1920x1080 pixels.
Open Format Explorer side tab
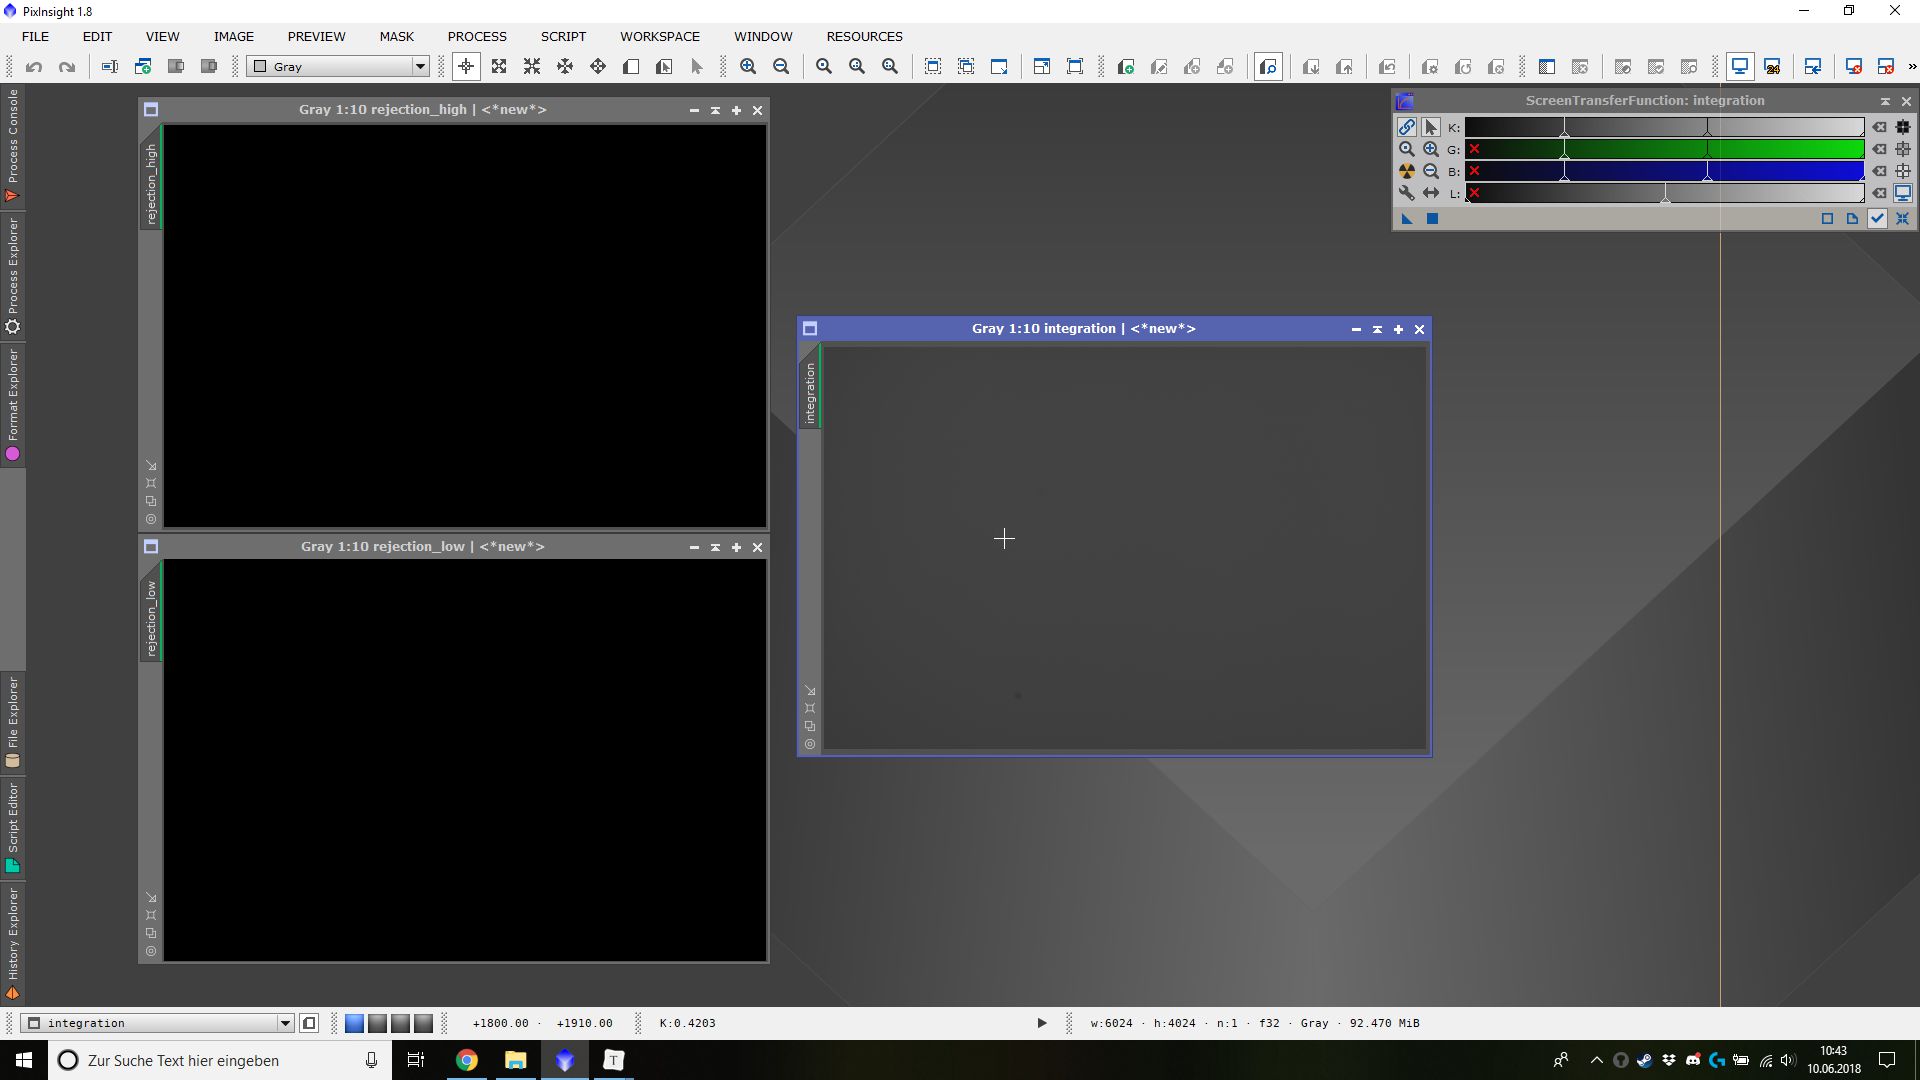pyautogui.click(x=13, y=405)
